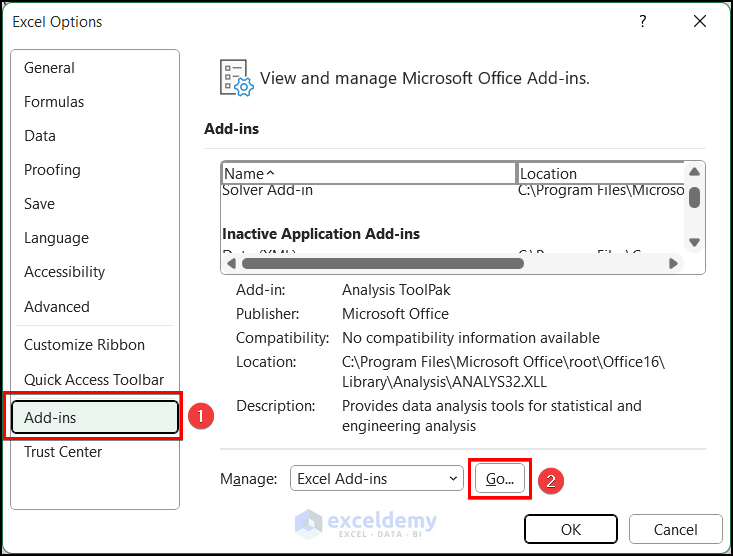Sort add-ins by Name column header

[368, 173]
